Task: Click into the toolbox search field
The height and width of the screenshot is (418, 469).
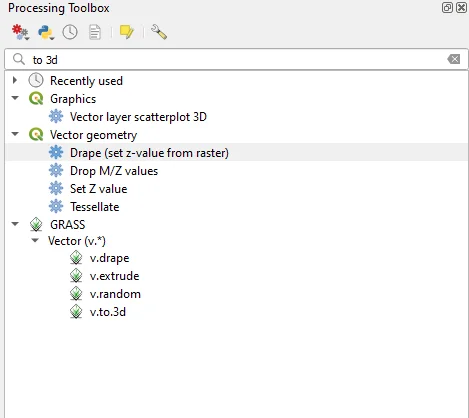Action: tap(233, 60)
